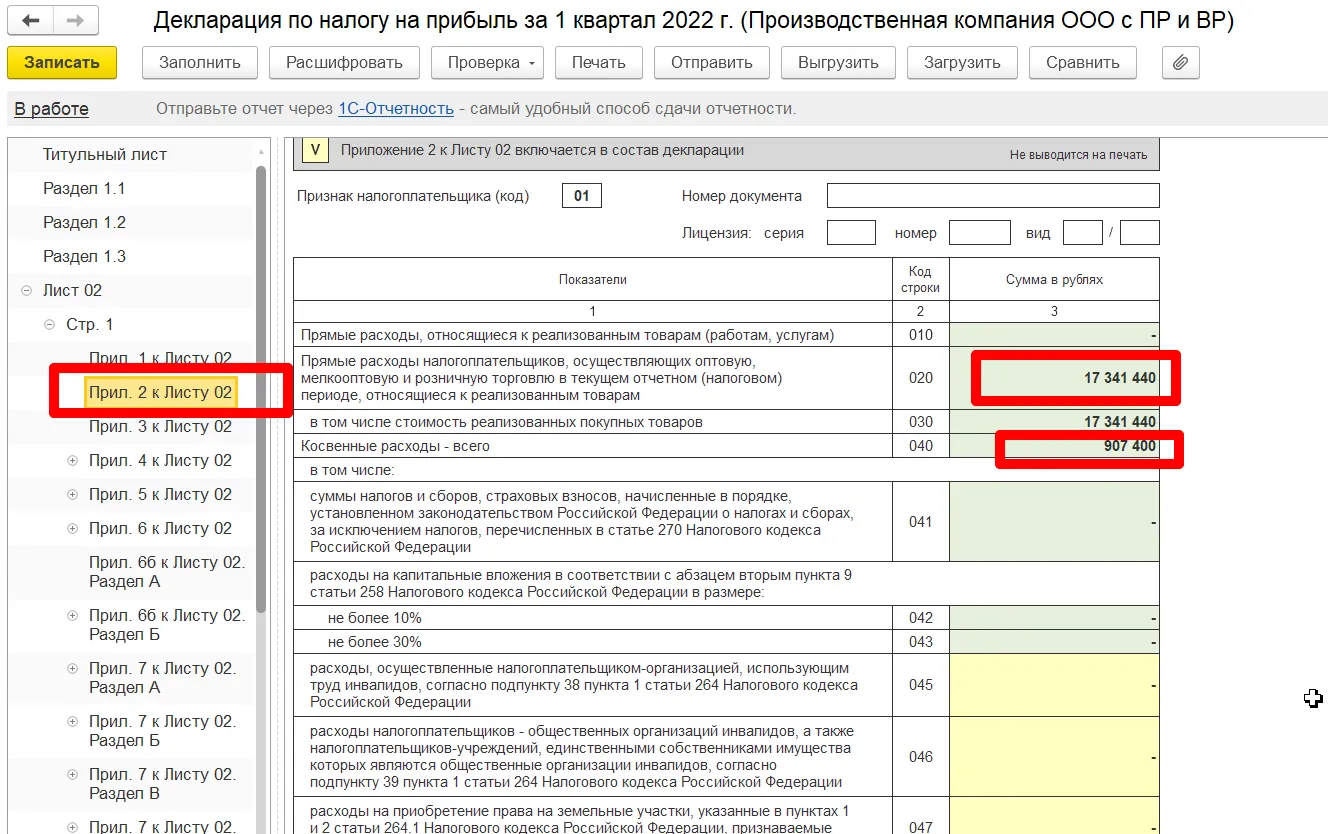
Task: Click the Лицензия серия input field
Action: point(852,233)
